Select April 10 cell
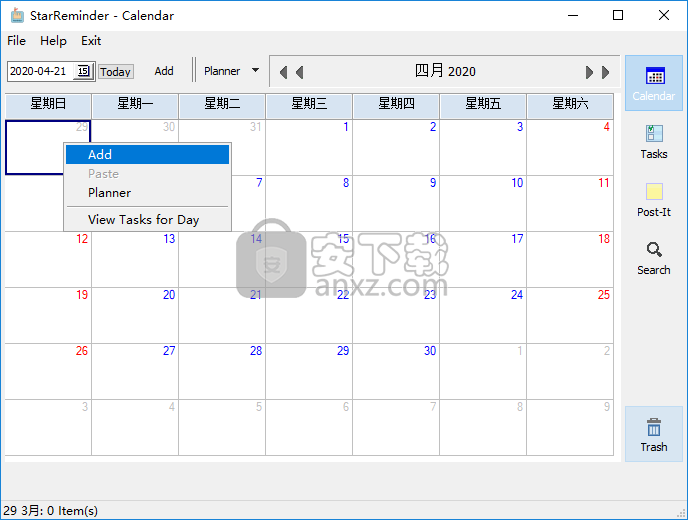The height and width of the screenshot is (520, 688). [483, 204]
